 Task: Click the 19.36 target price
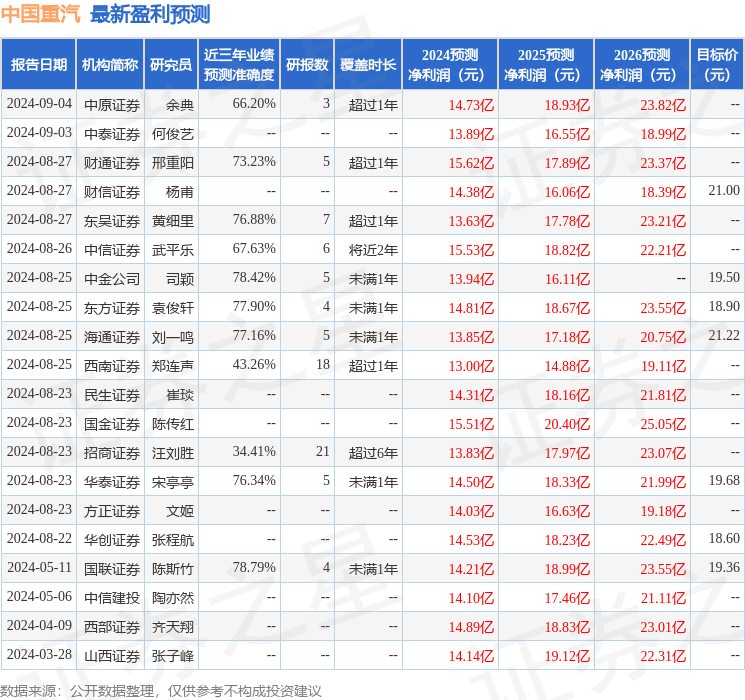coord(724,567)
